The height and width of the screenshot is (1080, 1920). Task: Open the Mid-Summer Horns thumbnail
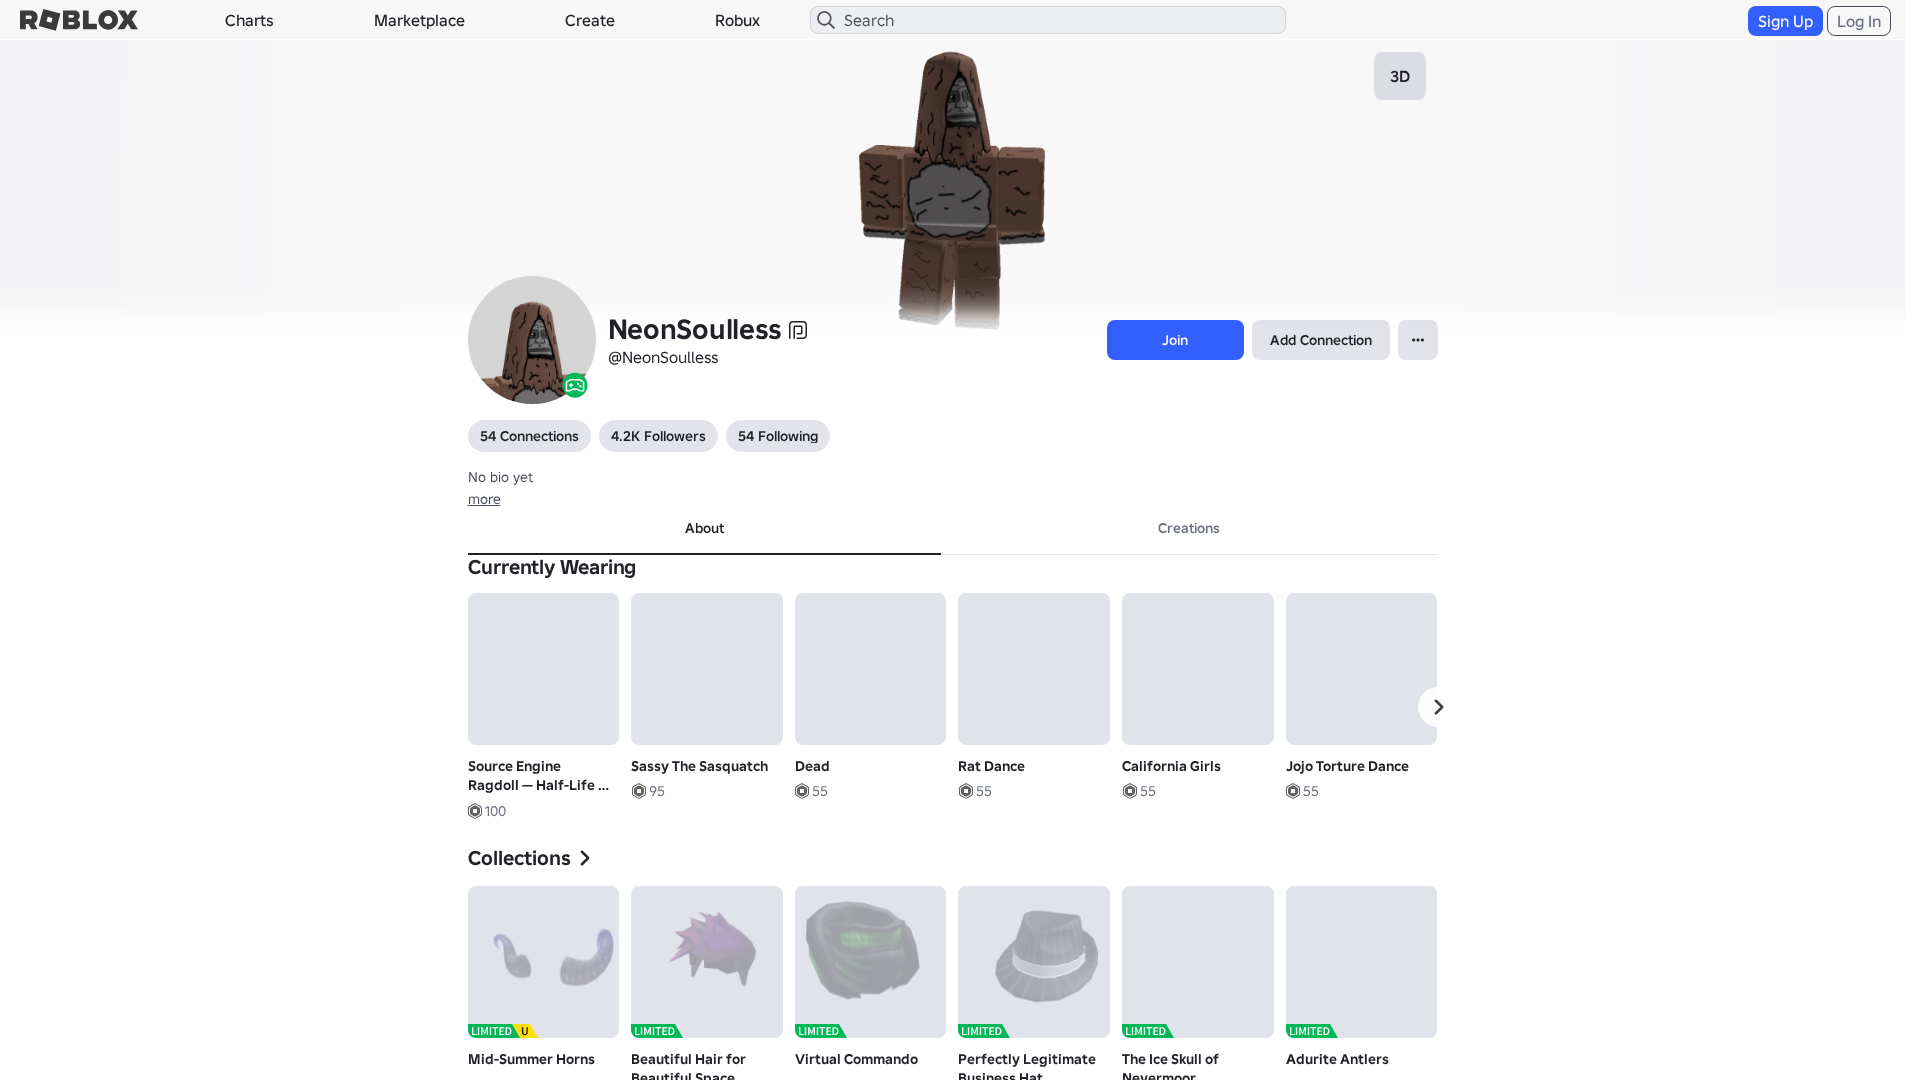[543, 962]
